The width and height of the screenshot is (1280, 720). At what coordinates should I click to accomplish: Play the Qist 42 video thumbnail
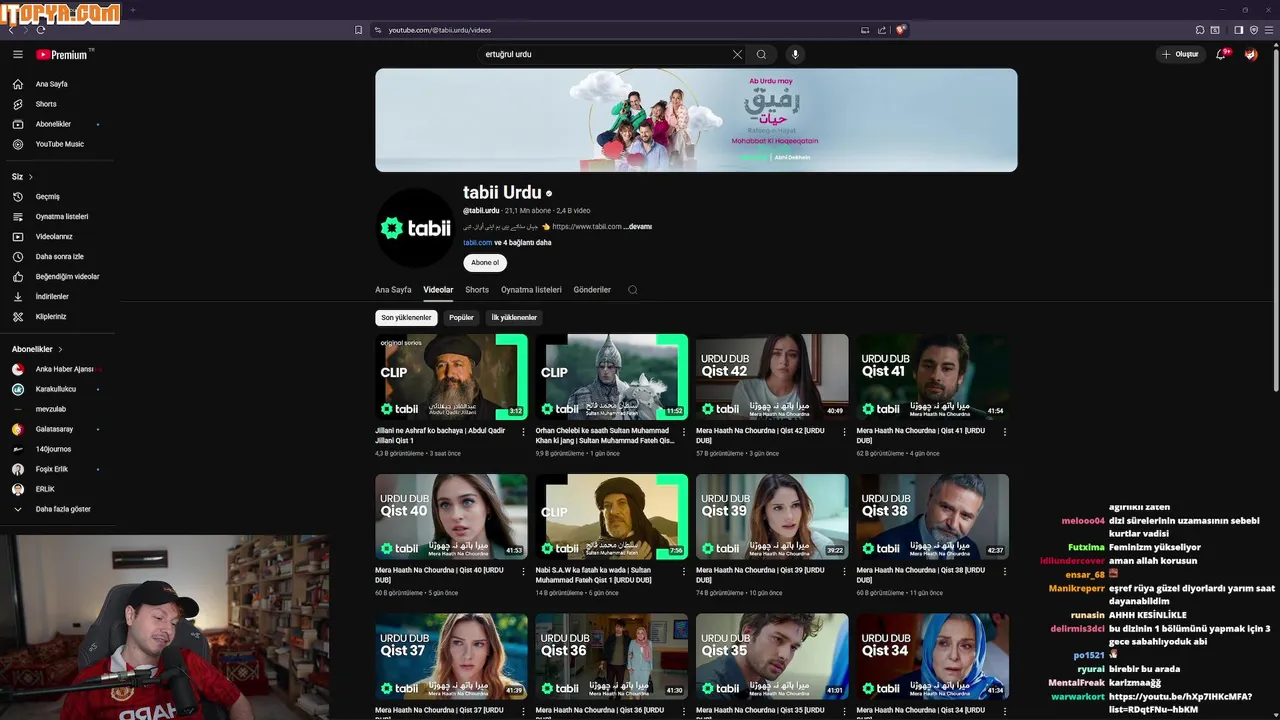(772, 377)
